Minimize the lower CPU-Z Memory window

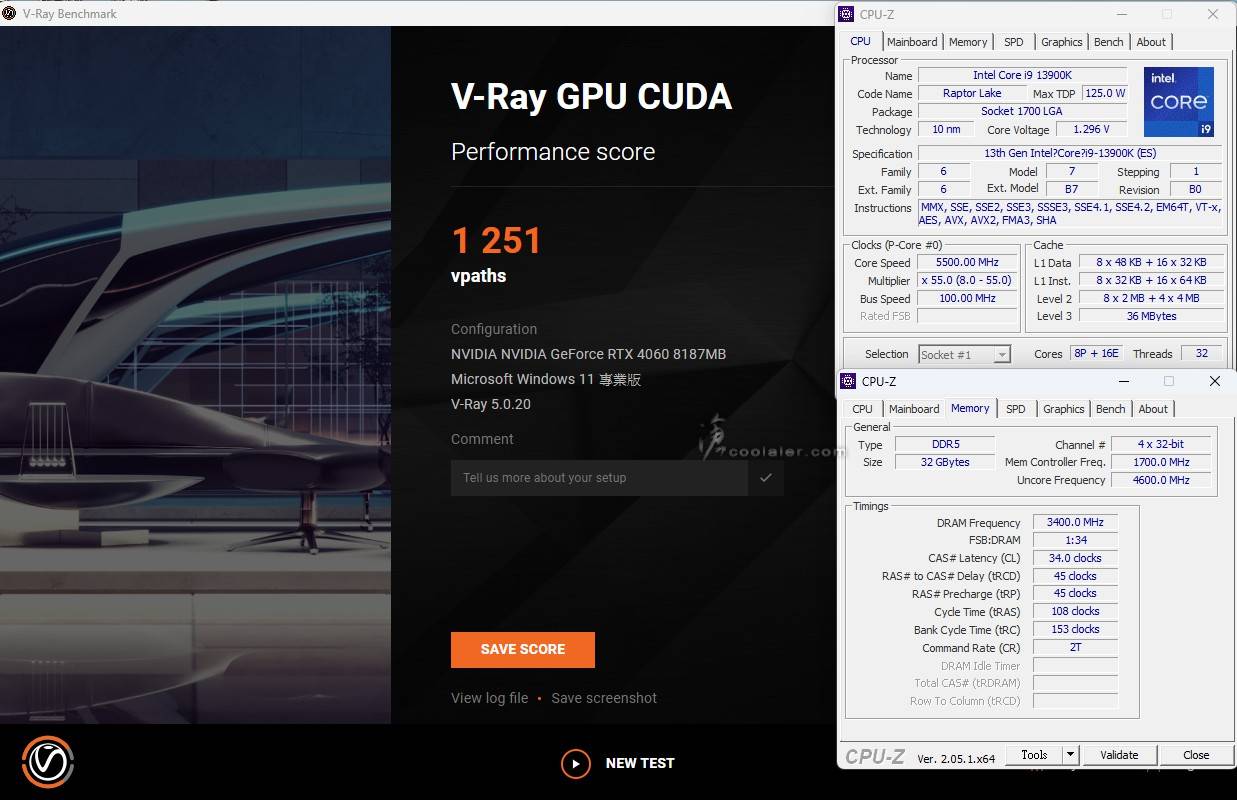[1122, 381]
